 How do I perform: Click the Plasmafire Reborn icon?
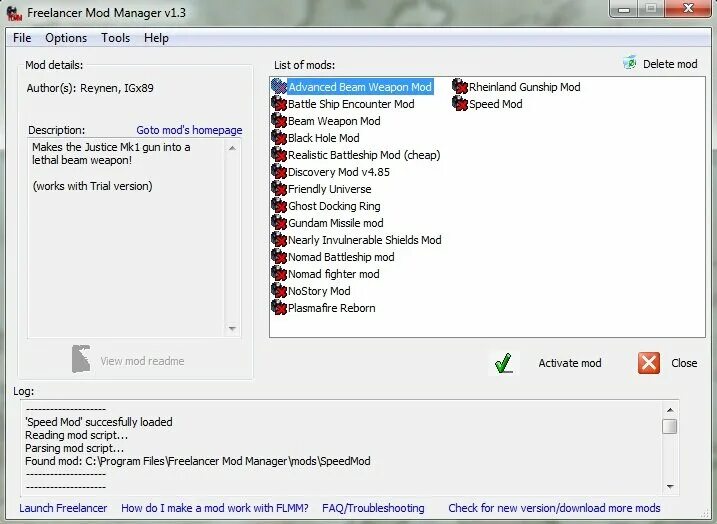tap(279, 307)
